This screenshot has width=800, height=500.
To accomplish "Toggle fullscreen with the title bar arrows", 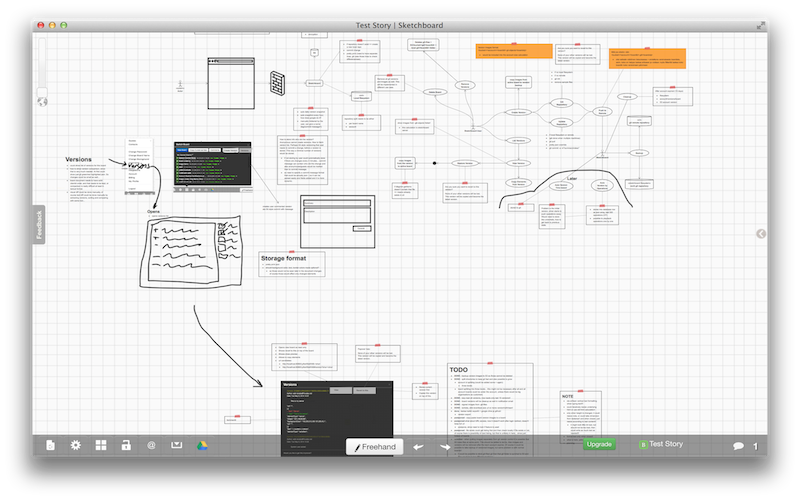I will (x=760, y=25).
